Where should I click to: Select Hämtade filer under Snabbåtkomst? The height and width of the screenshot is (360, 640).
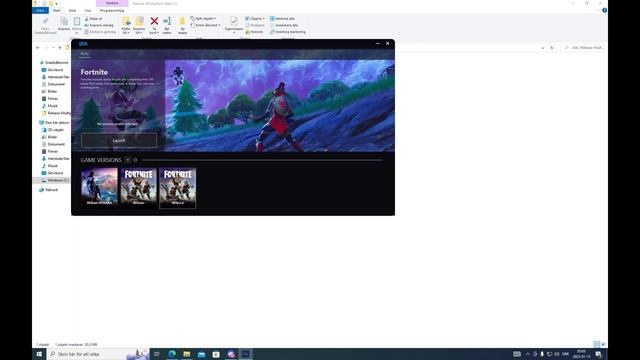tap(56, 77)
